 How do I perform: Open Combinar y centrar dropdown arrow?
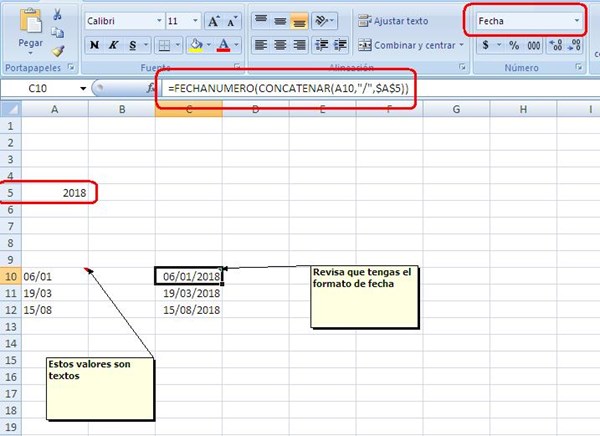point(461,45)
